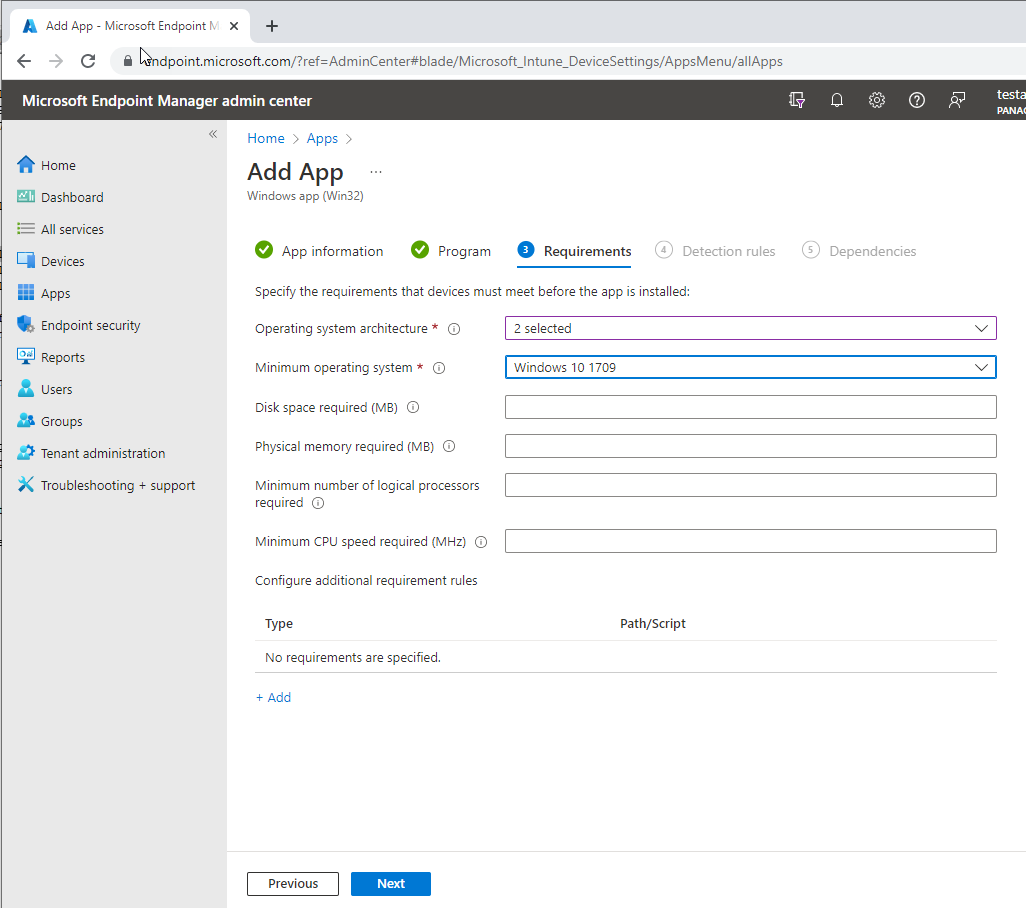
Task: Click info icon beside Disk space required
Action: (x=413, y=407)
